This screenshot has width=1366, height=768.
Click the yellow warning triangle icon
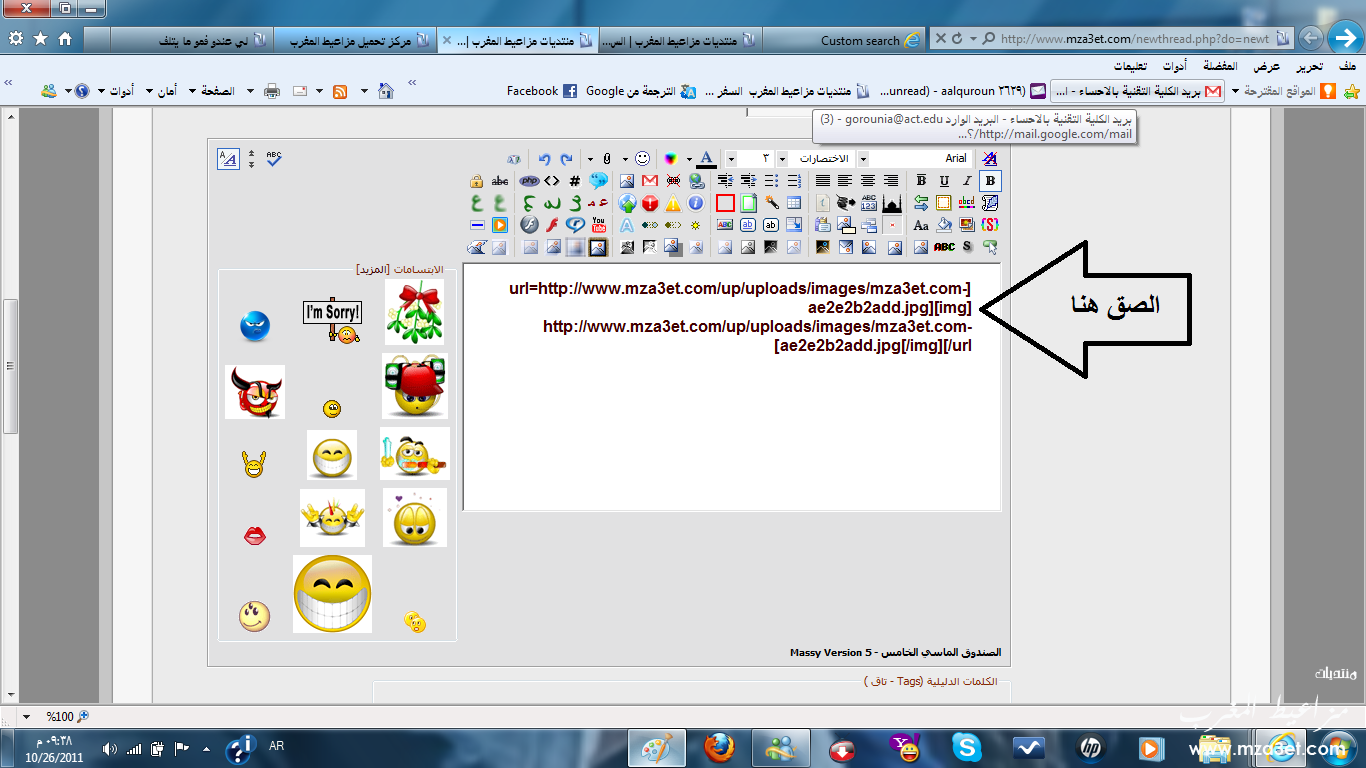pos(673,203)
